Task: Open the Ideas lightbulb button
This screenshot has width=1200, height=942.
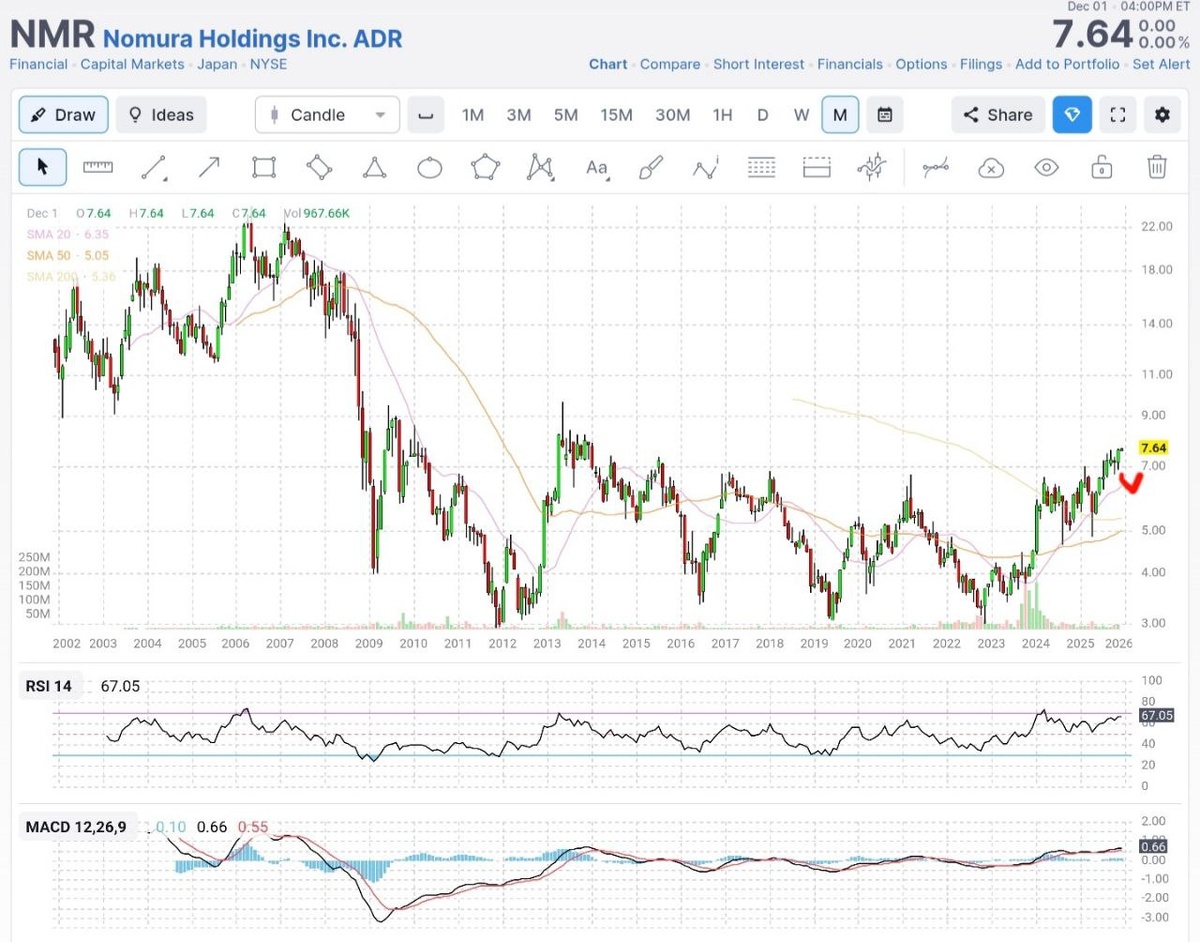Action: coord(161,115)
